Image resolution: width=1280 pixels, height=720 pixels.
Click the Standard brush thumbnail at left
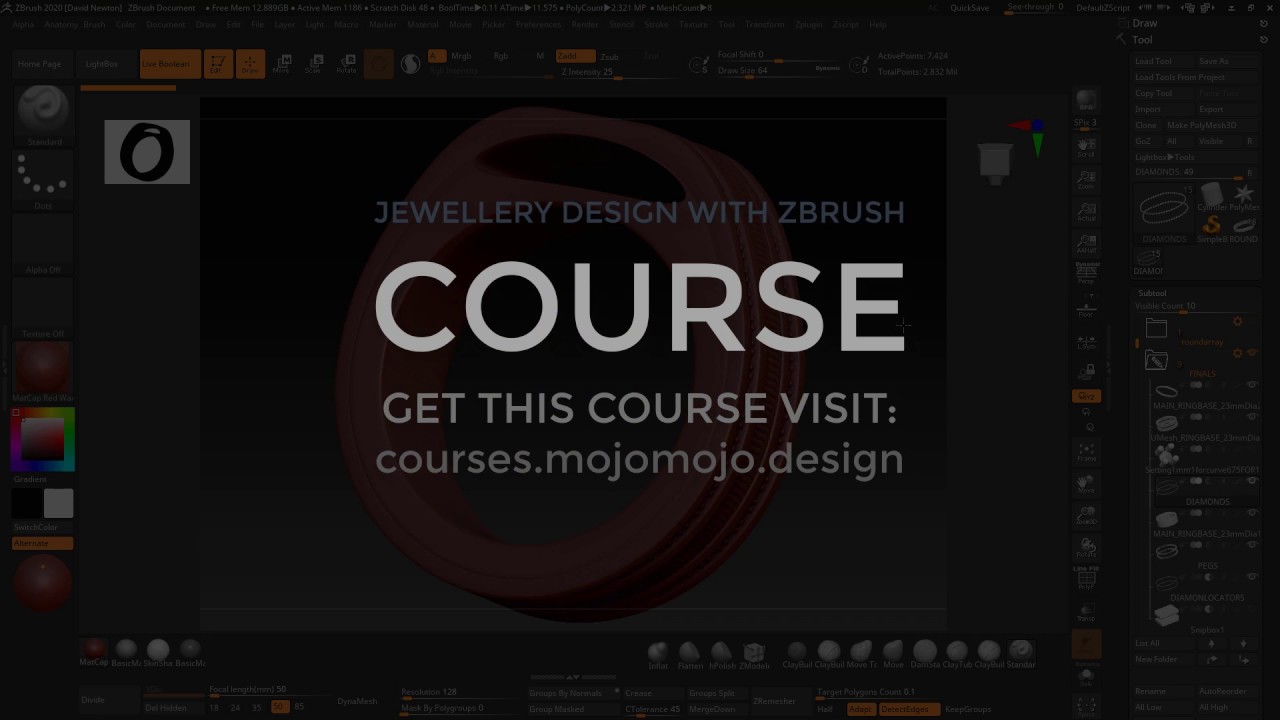click(x=43, y=114)
